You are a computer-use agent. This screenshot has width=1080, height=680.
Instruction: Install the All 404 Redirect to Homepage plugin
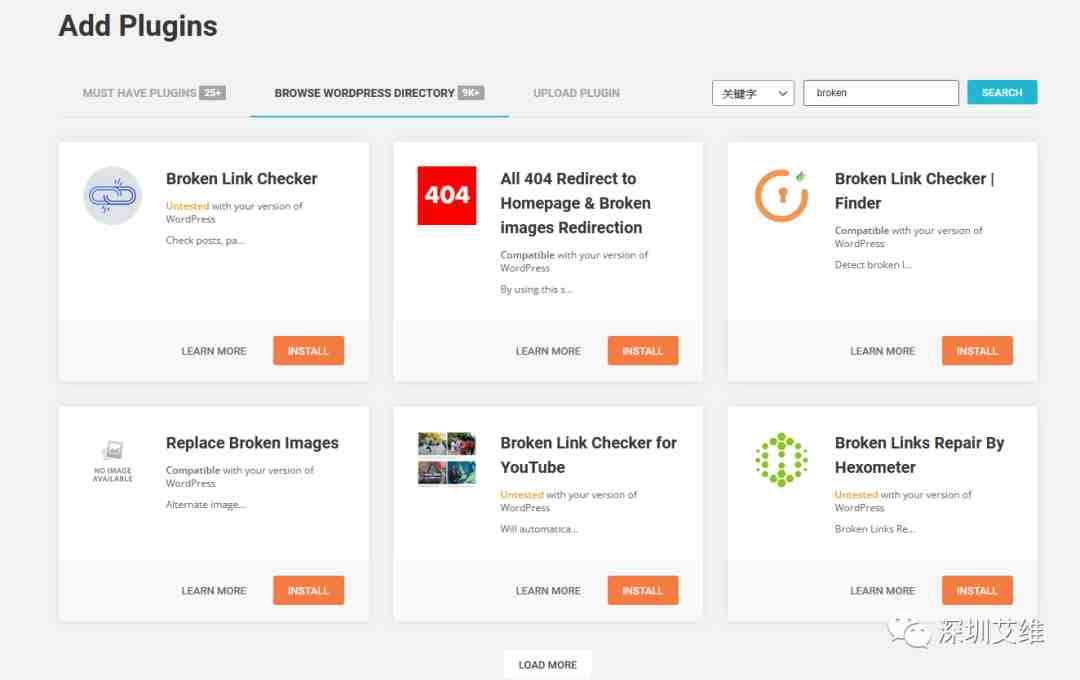[643, 351]
